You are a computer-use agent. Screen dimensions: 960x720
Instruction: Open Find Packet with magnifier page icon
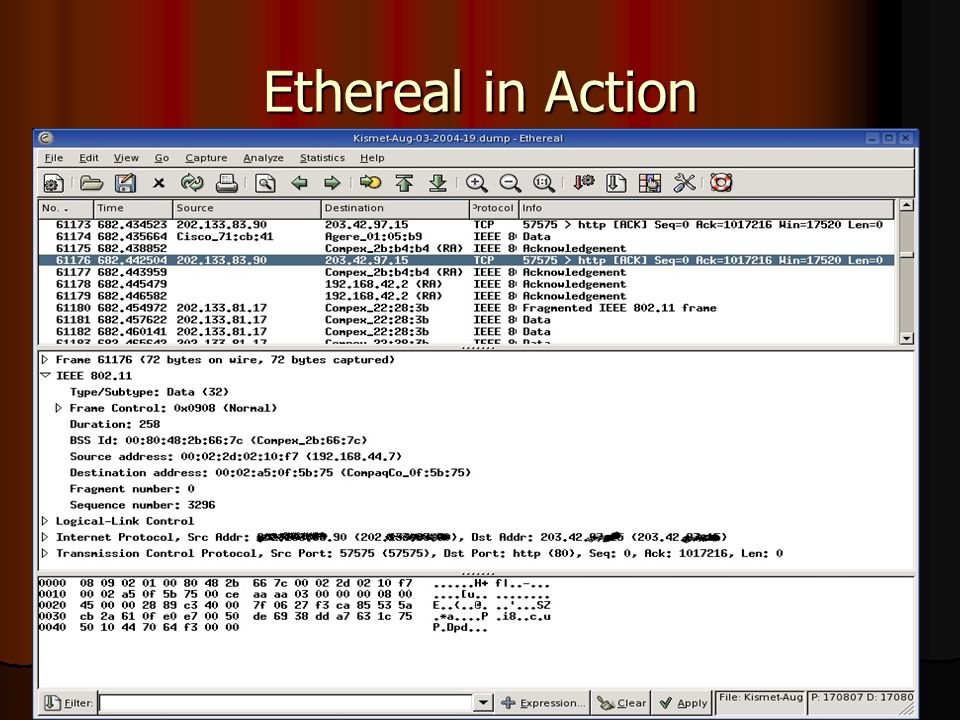[x=265, y=183]
